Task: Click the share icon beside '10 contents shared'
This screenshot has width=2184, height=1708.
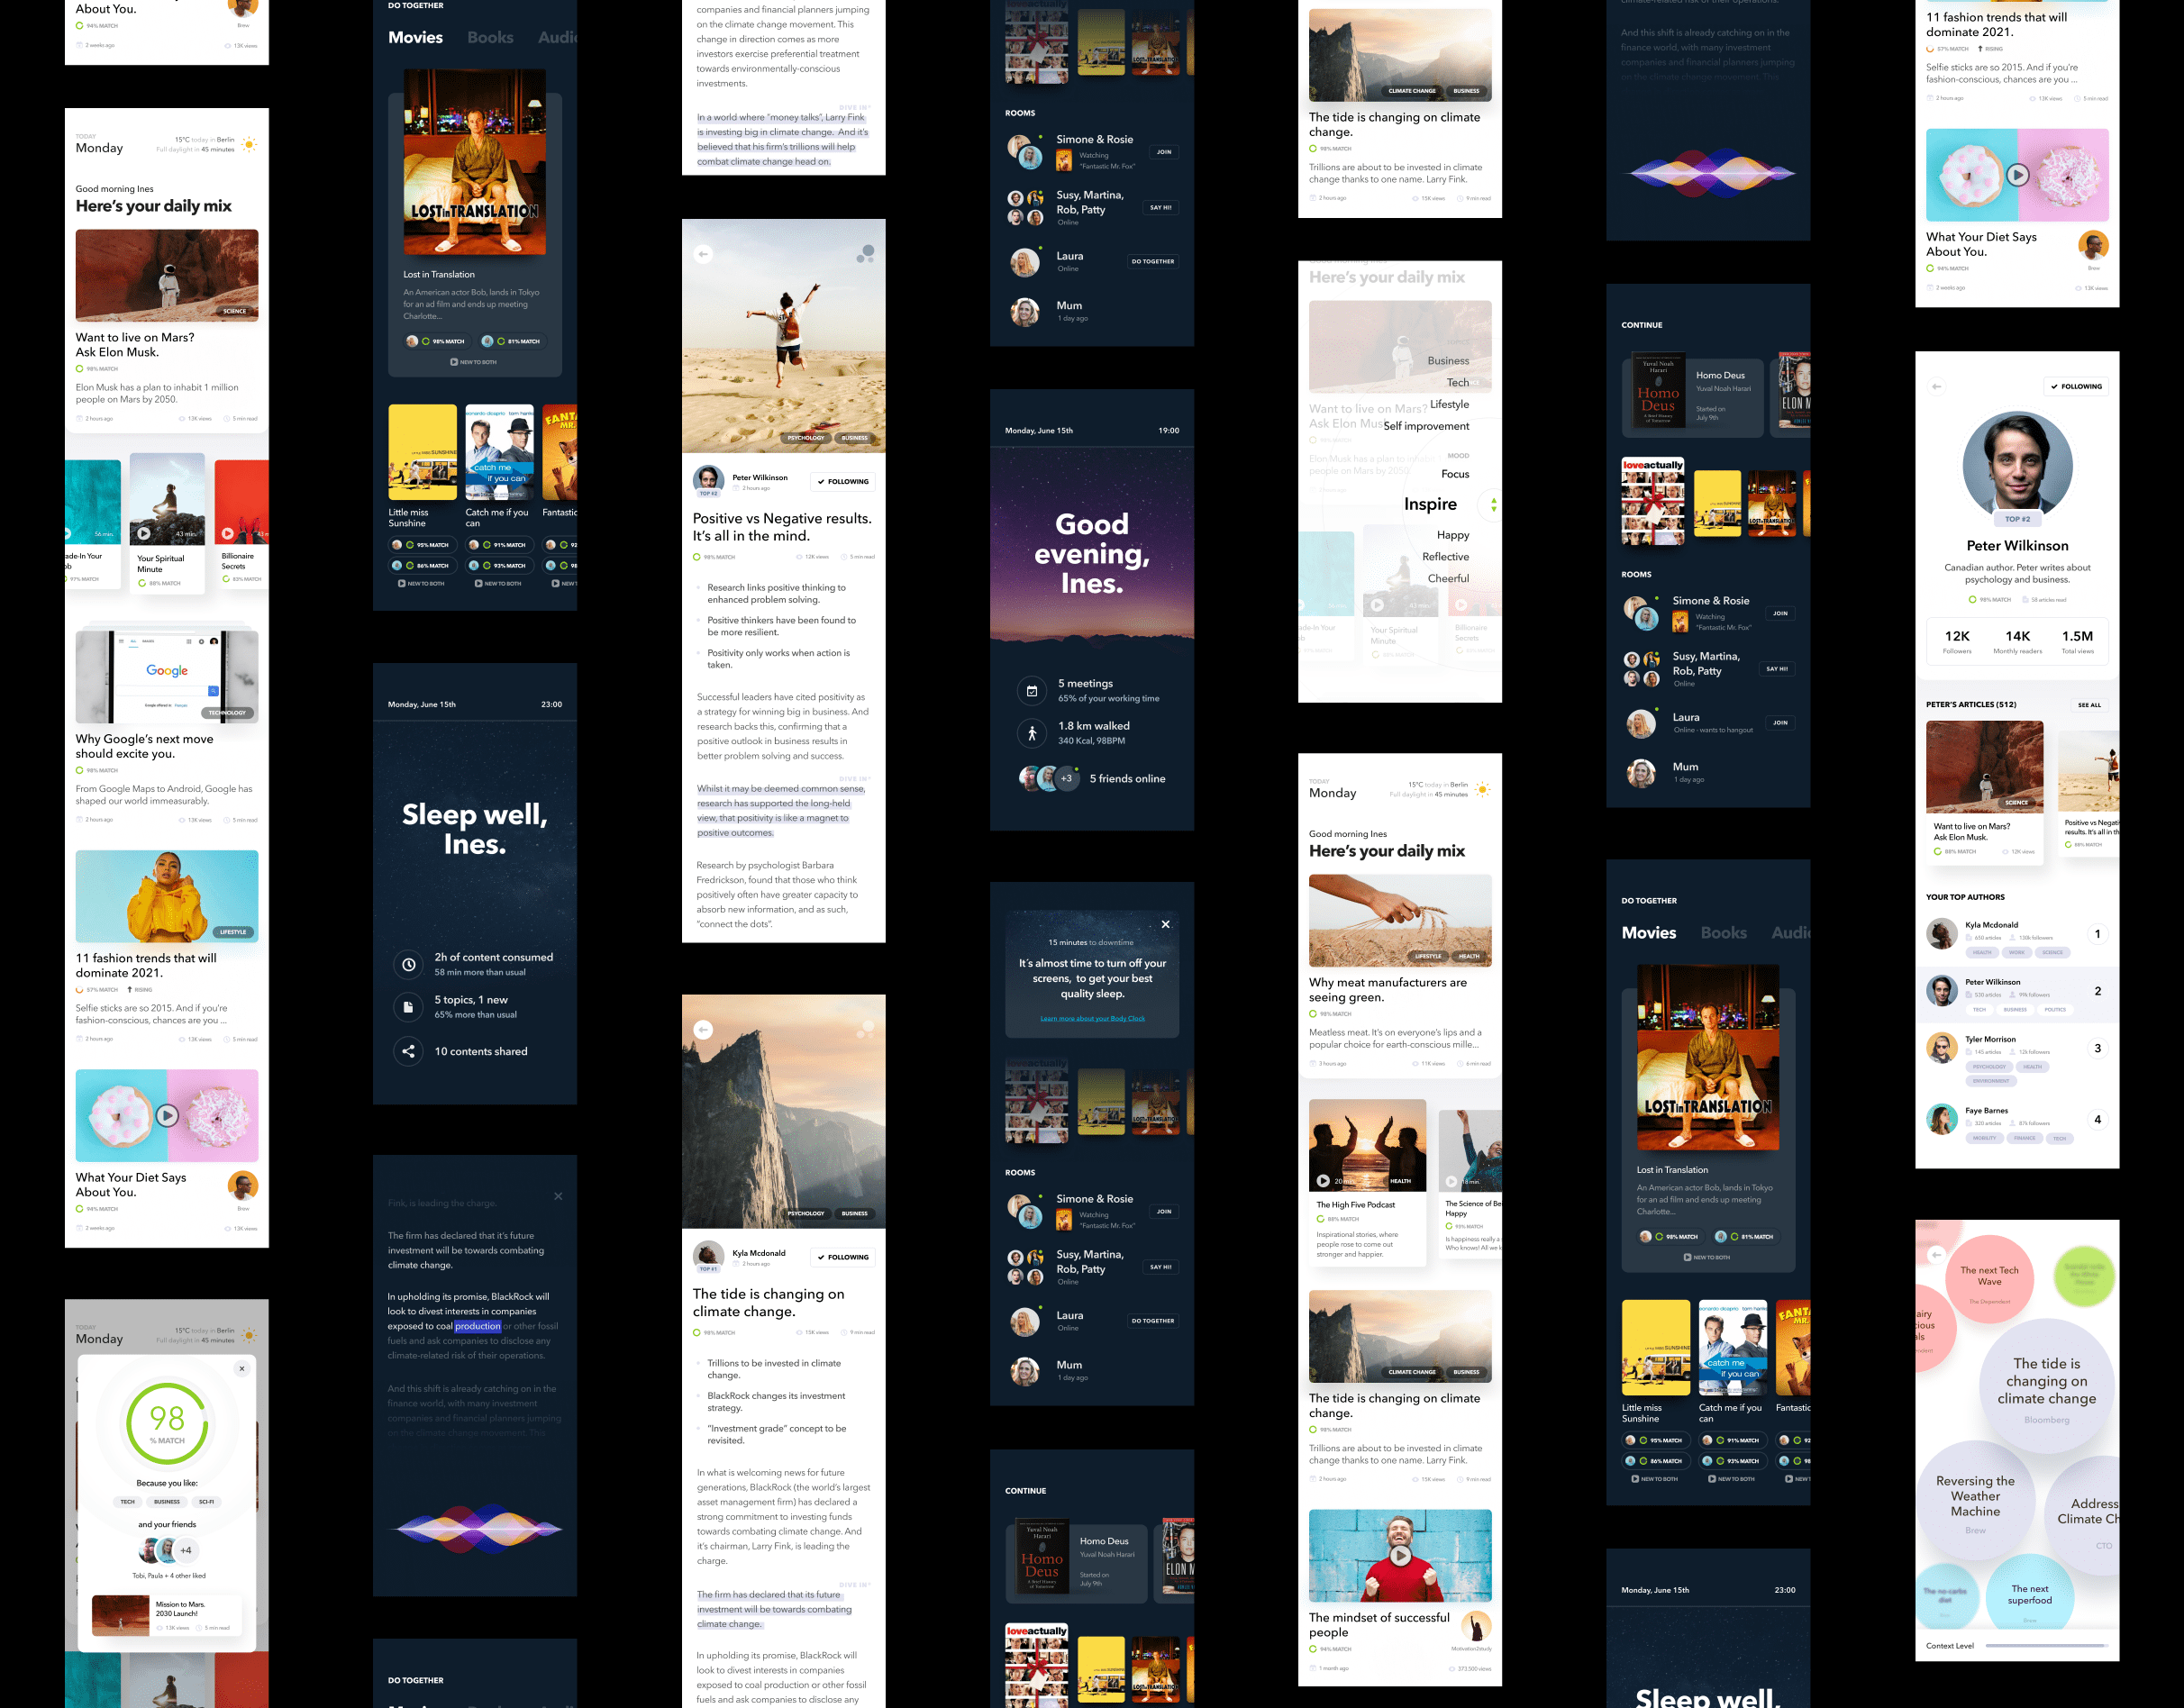Action: (x=408, y=1051)
